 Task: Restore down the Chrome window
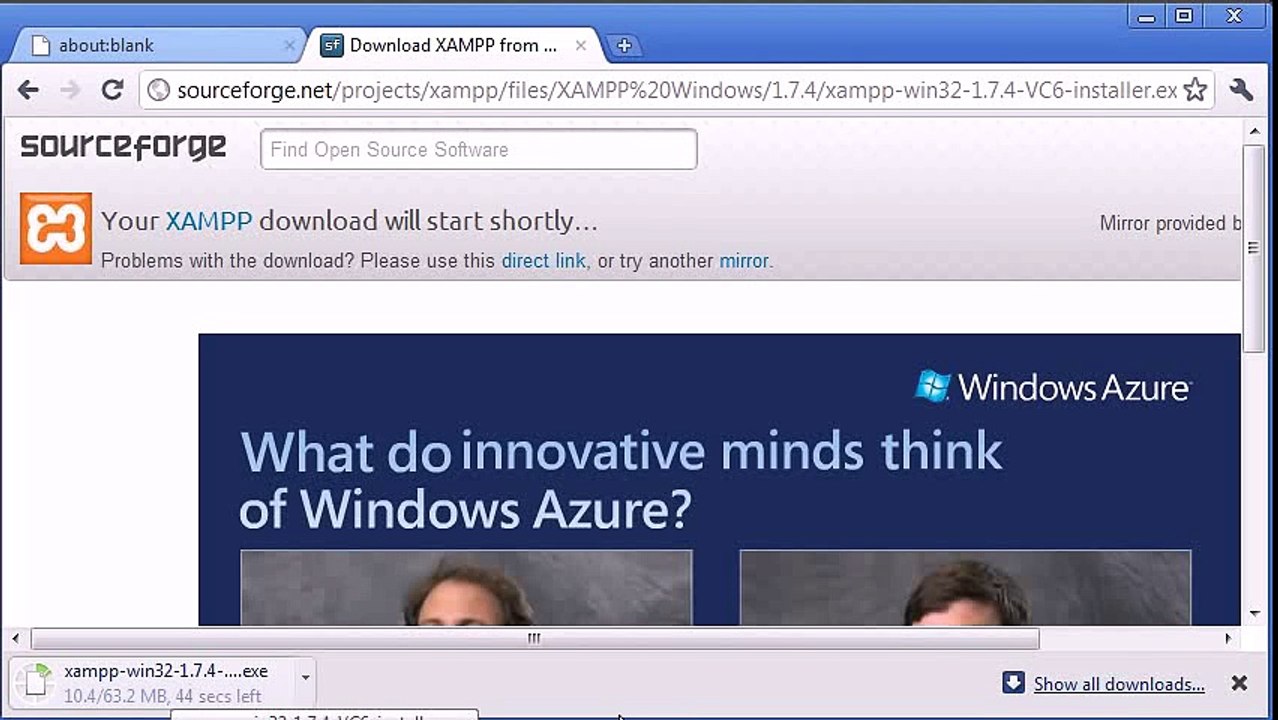pyautogui.click(x=1184, y=16)
